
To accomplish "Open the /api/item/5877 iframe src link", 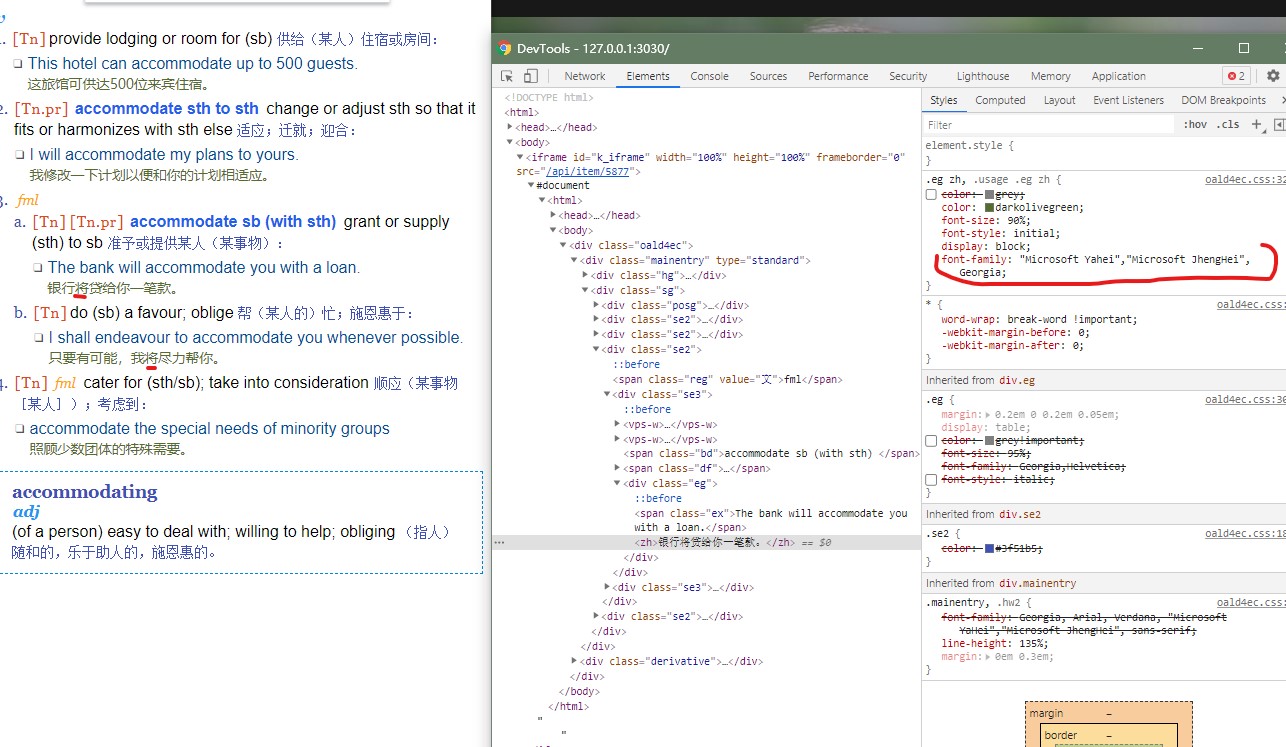I will coord(587,171).
